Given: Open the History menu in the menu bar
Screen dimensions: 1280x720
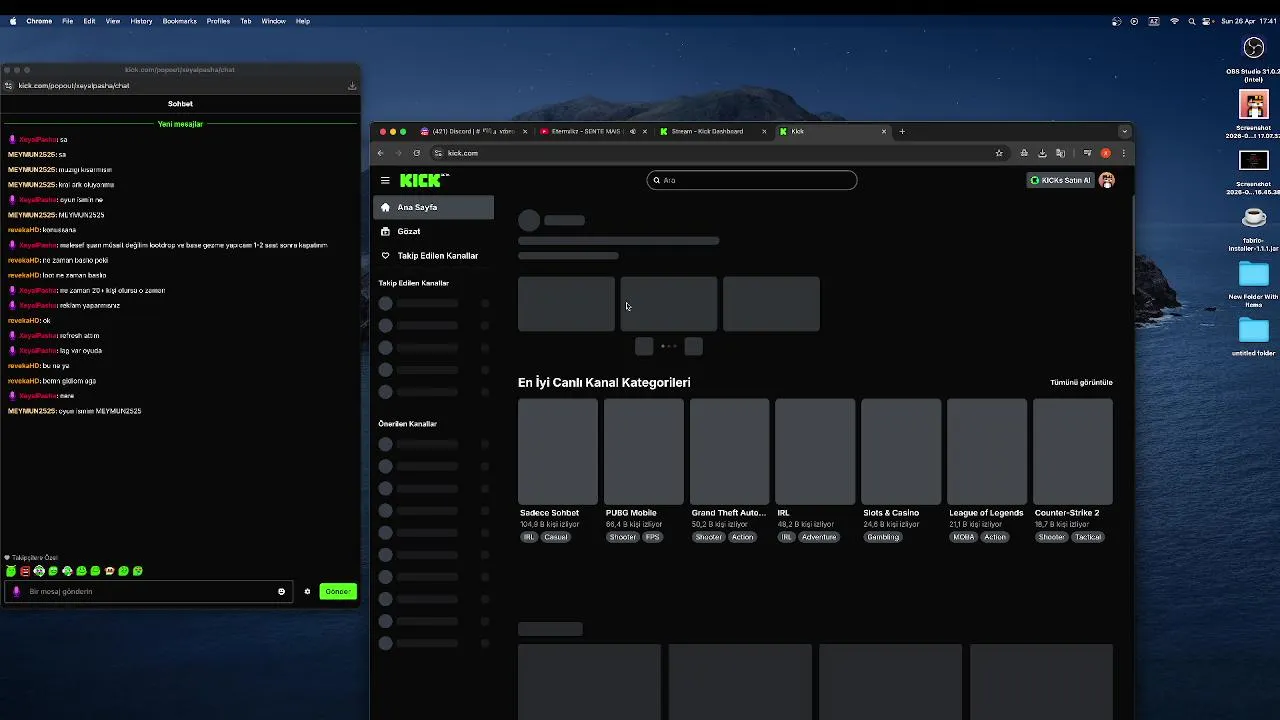Looking at the screenshot, I should tap(141, 21).
